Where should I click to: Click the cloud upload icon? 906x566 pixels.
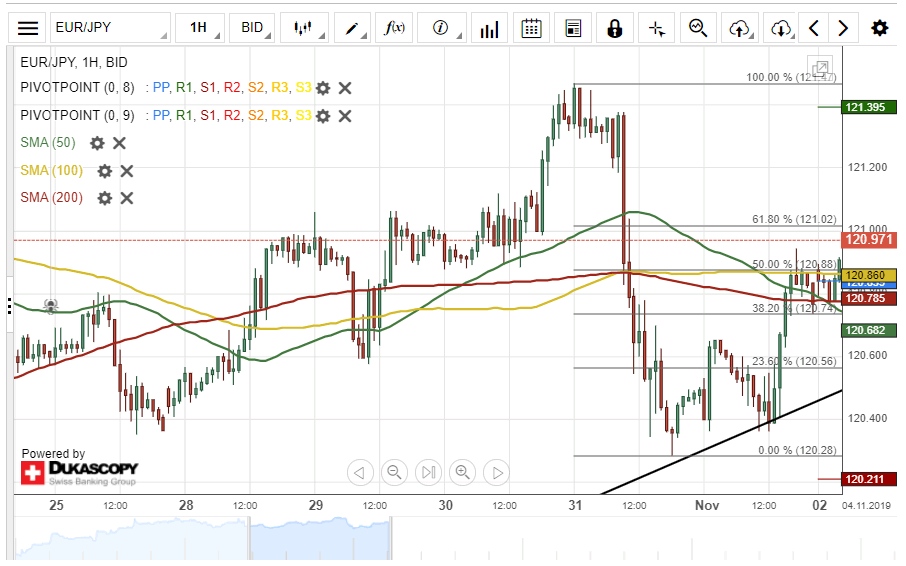[740, 28]
